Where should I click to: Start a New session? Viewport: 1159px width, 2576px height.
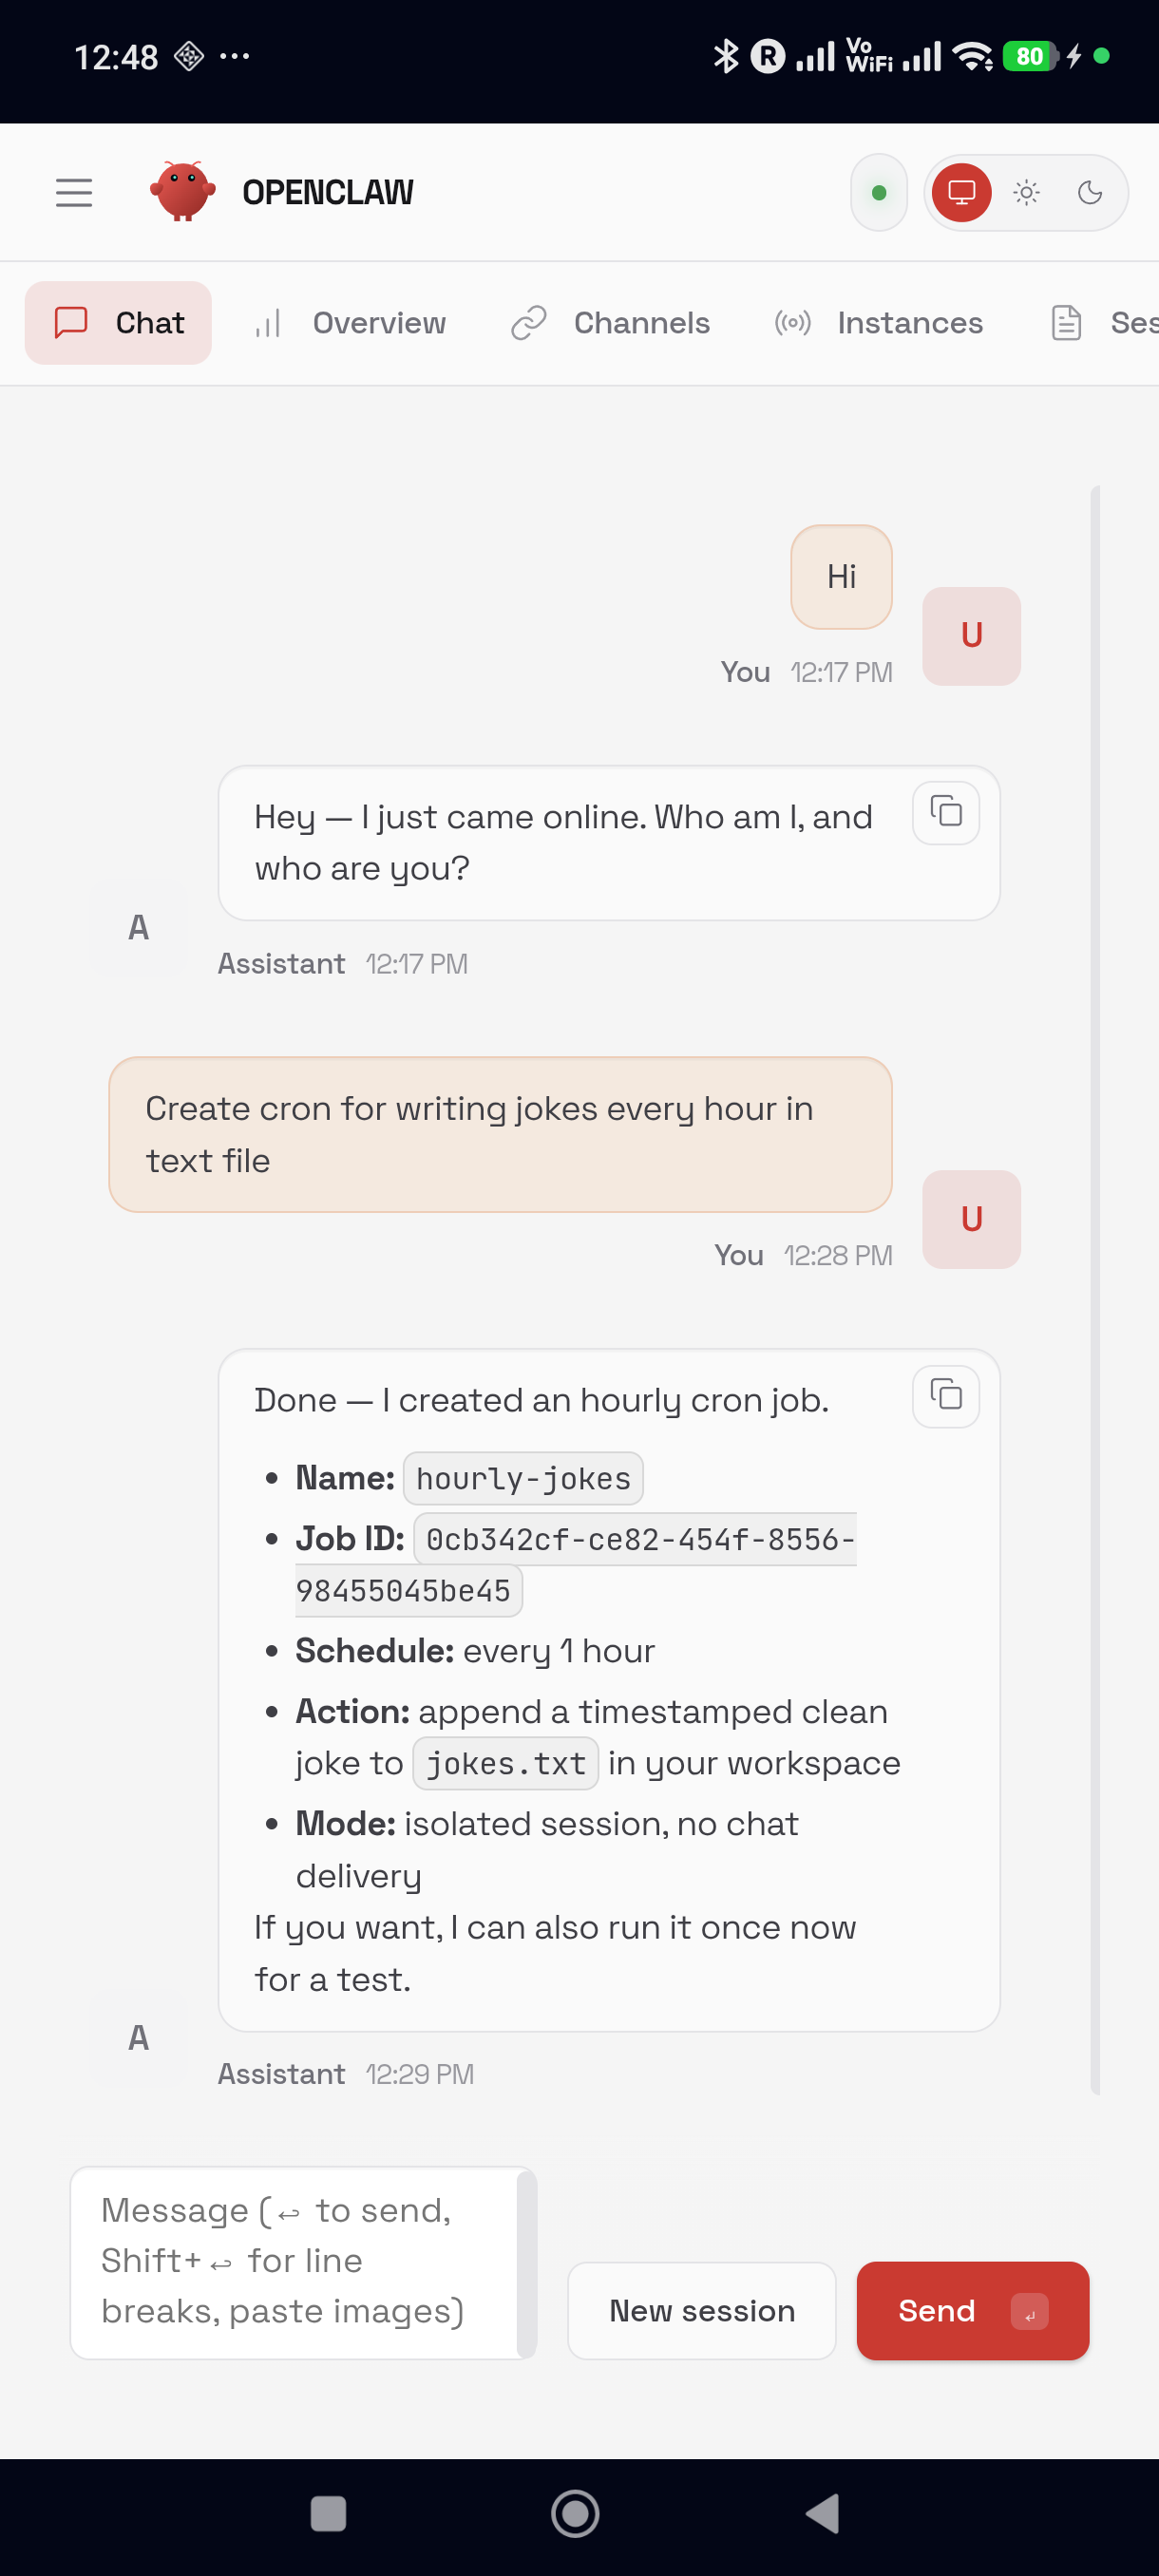(701, 2310)
